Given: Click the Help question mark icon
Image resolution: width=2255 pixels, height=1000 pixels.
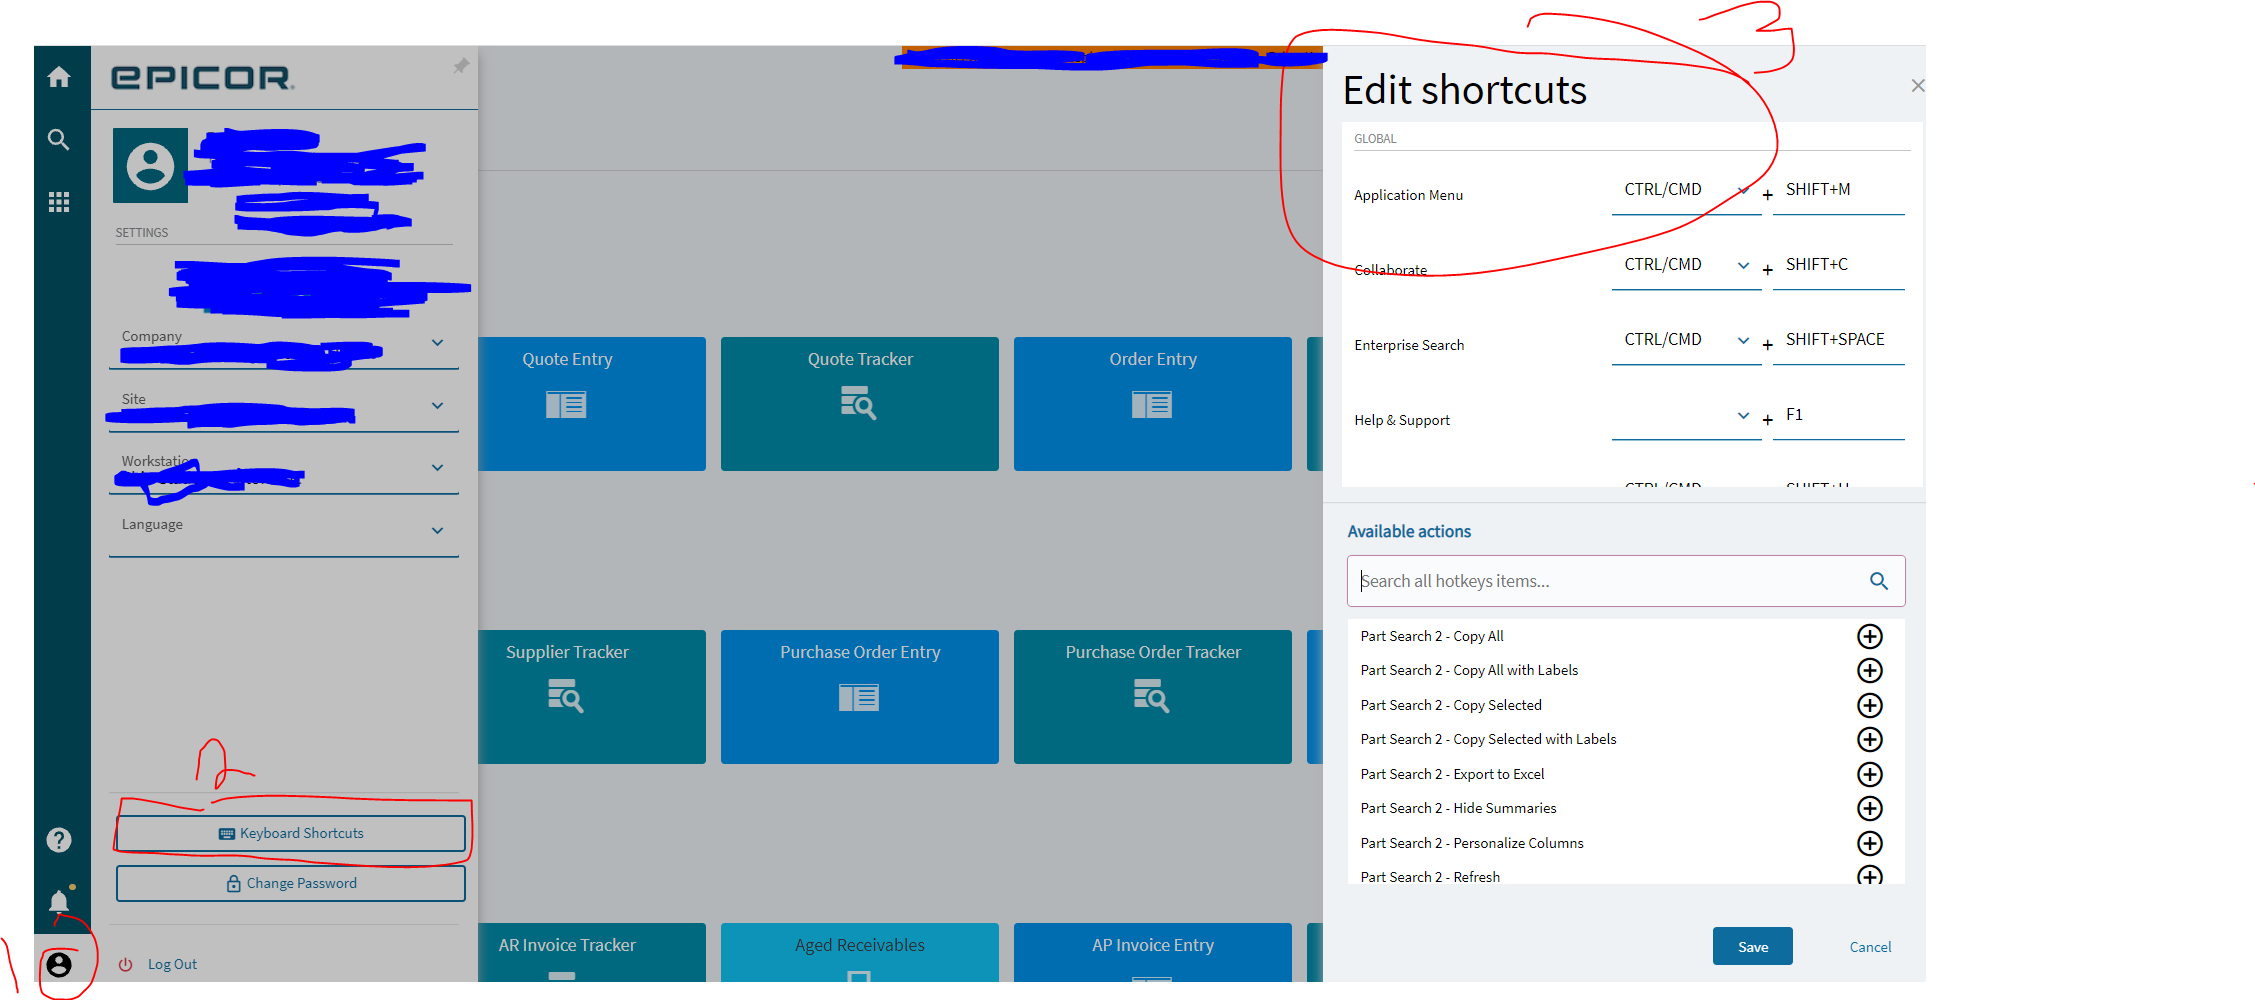Looking at the screenshot, I should tap(59, 840).
